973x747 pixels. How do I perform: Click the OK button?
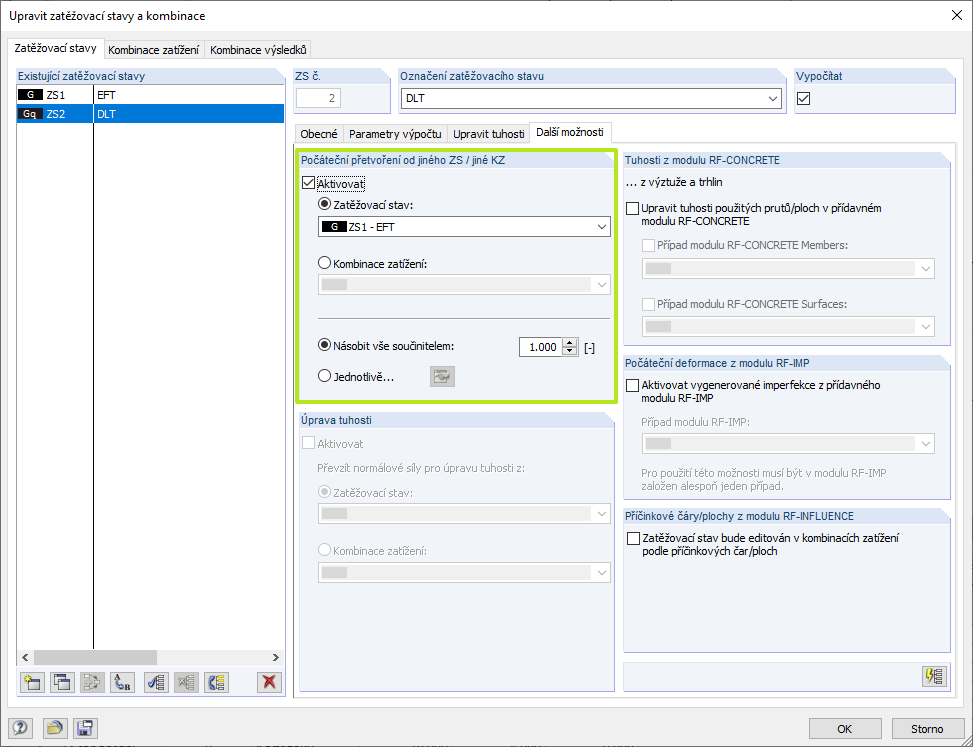click(845, 728)
